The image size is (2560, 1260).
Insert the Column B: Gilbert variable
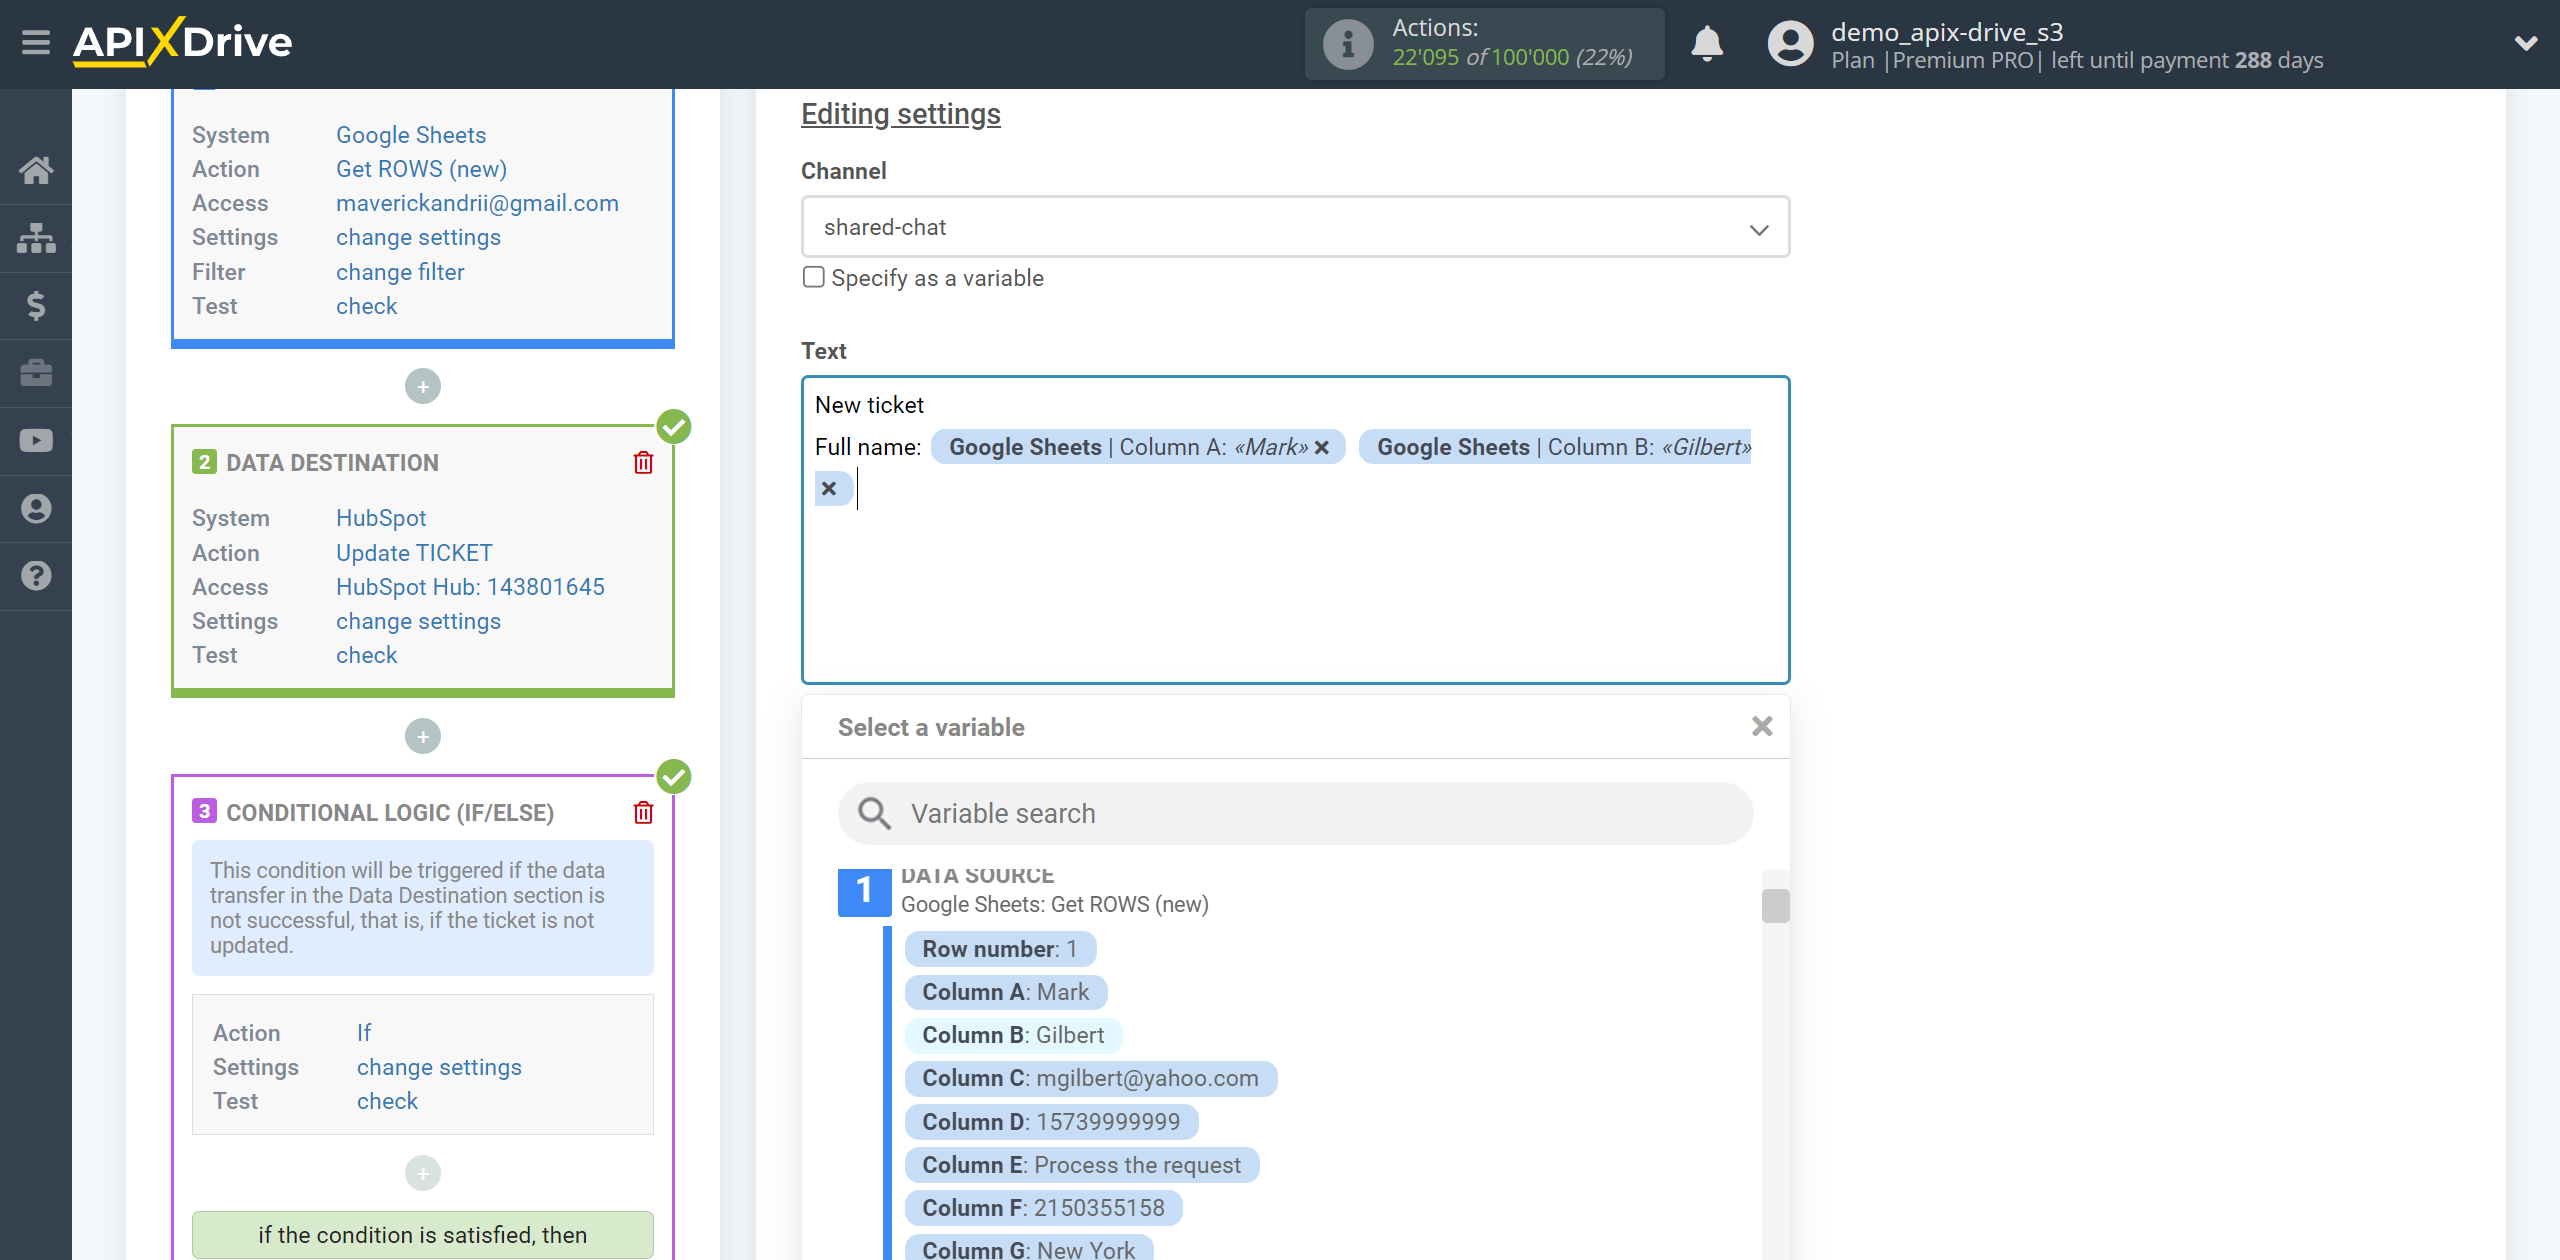point(1013,1035)
